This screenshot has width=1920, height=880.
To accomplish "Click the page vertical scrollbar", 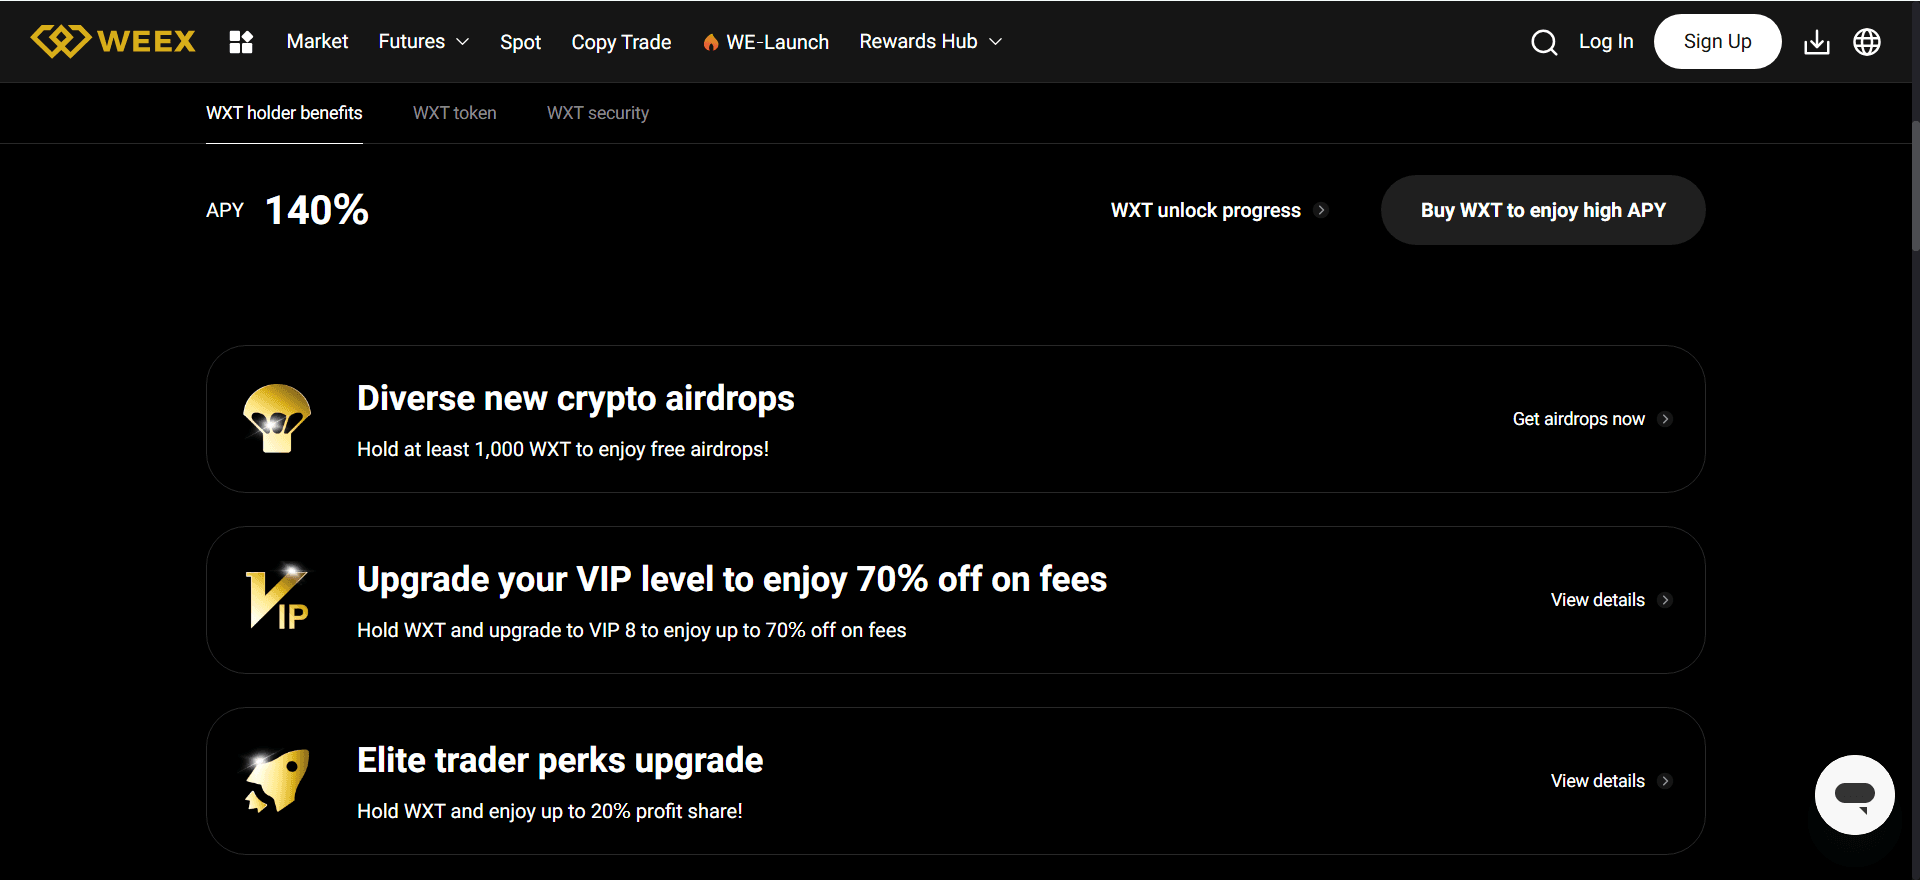I will pos(1914,186).
